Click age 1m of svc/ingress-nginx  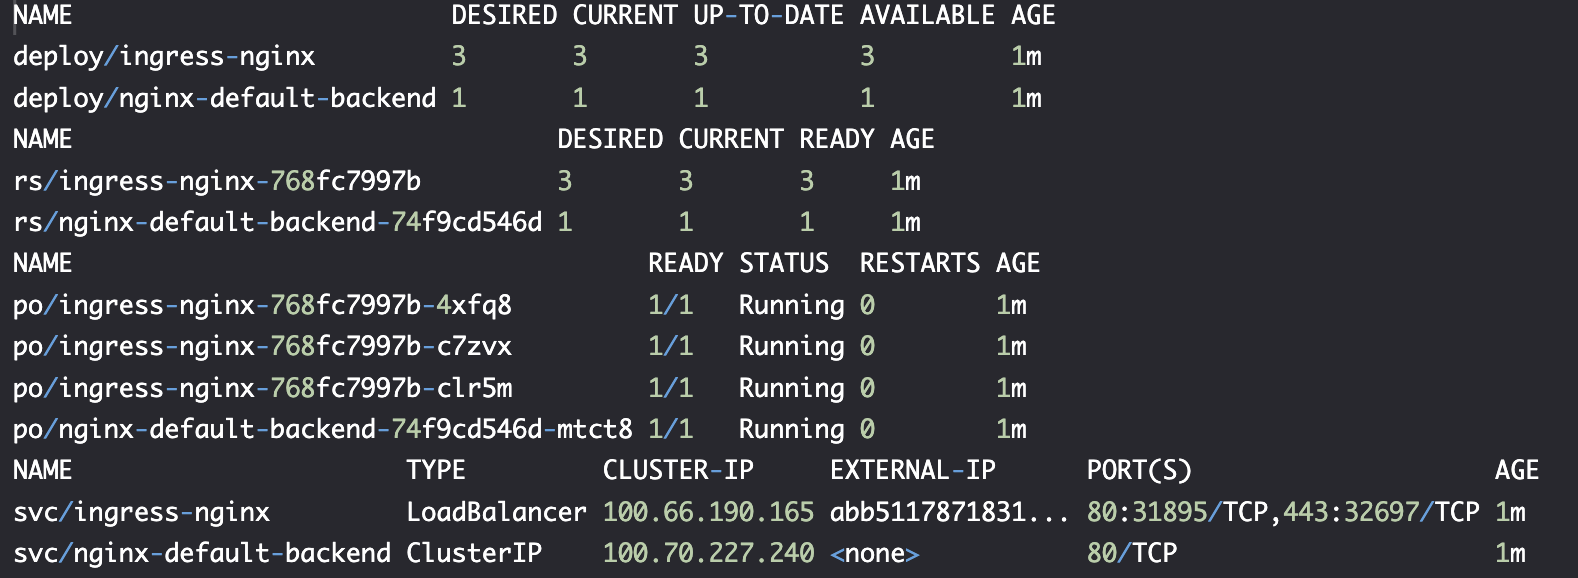pos(1510,512)
